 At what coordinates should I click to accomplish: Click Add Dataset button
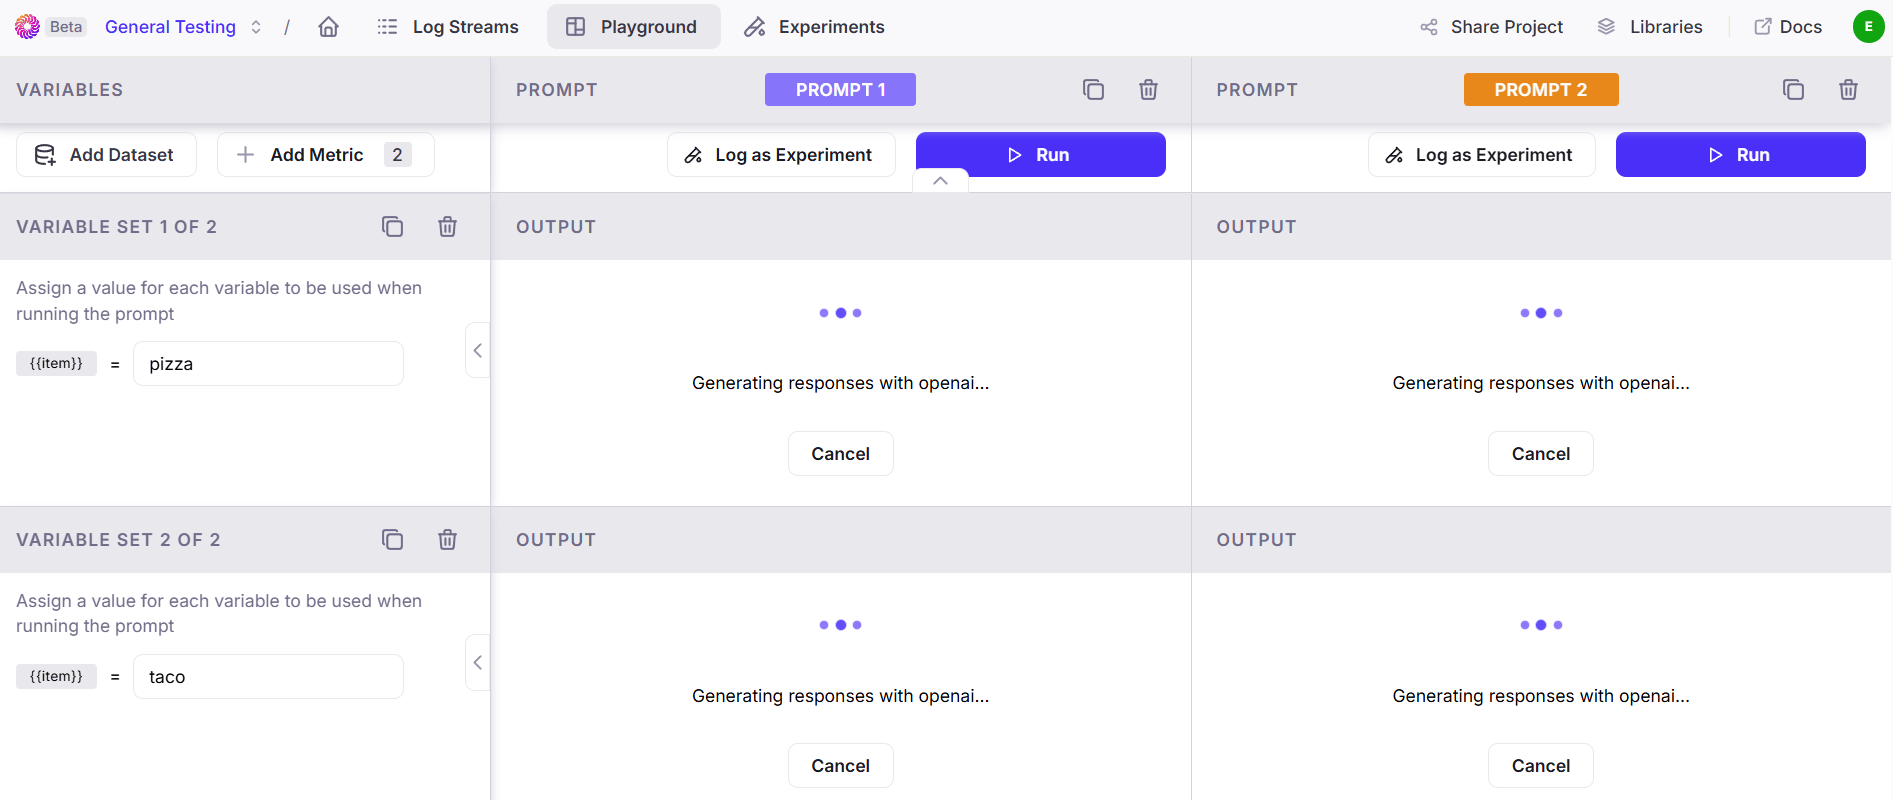[x=106, y=155]
